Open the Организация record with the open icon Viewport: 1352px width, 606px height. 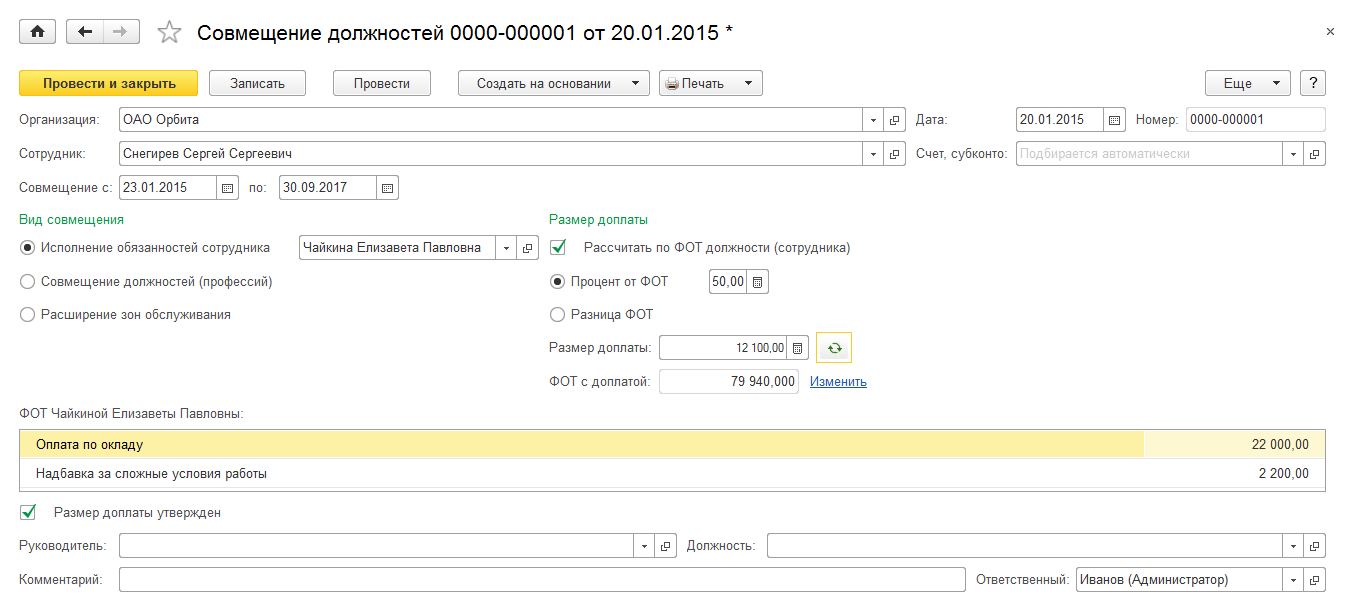pyautogui.click(x=895, y=120)
